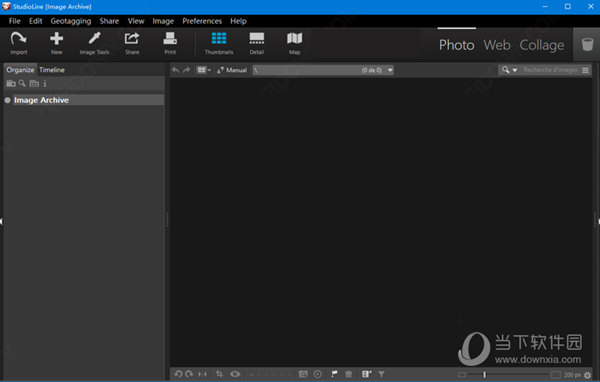Open the Image menu
The image size is (600, 382).
tap(163, 21)
